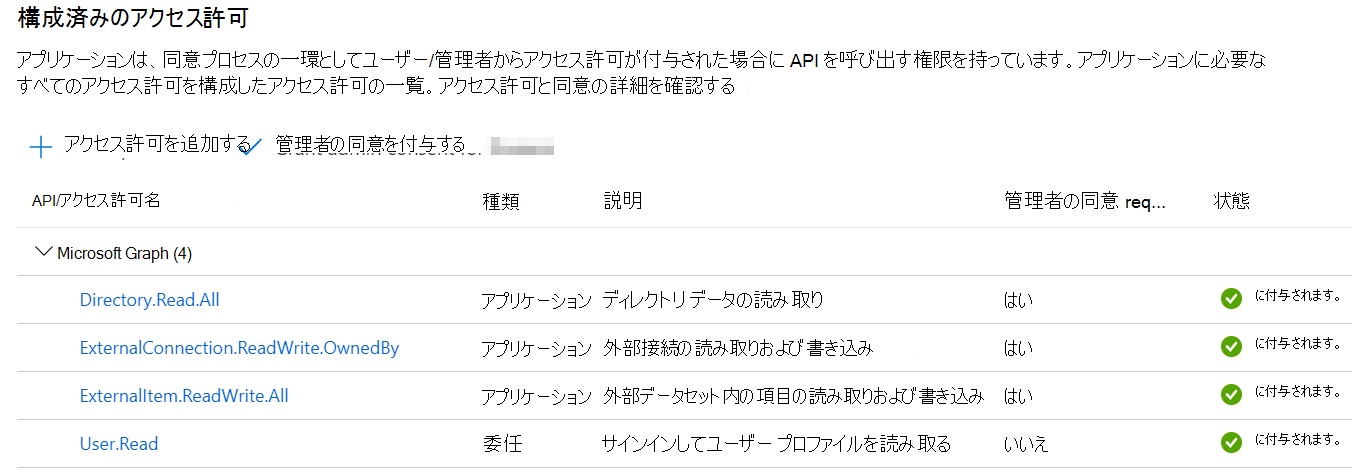1352x476 pixels.
Task: Click アクセス許可を追加する button
Action: click(156, 144)
